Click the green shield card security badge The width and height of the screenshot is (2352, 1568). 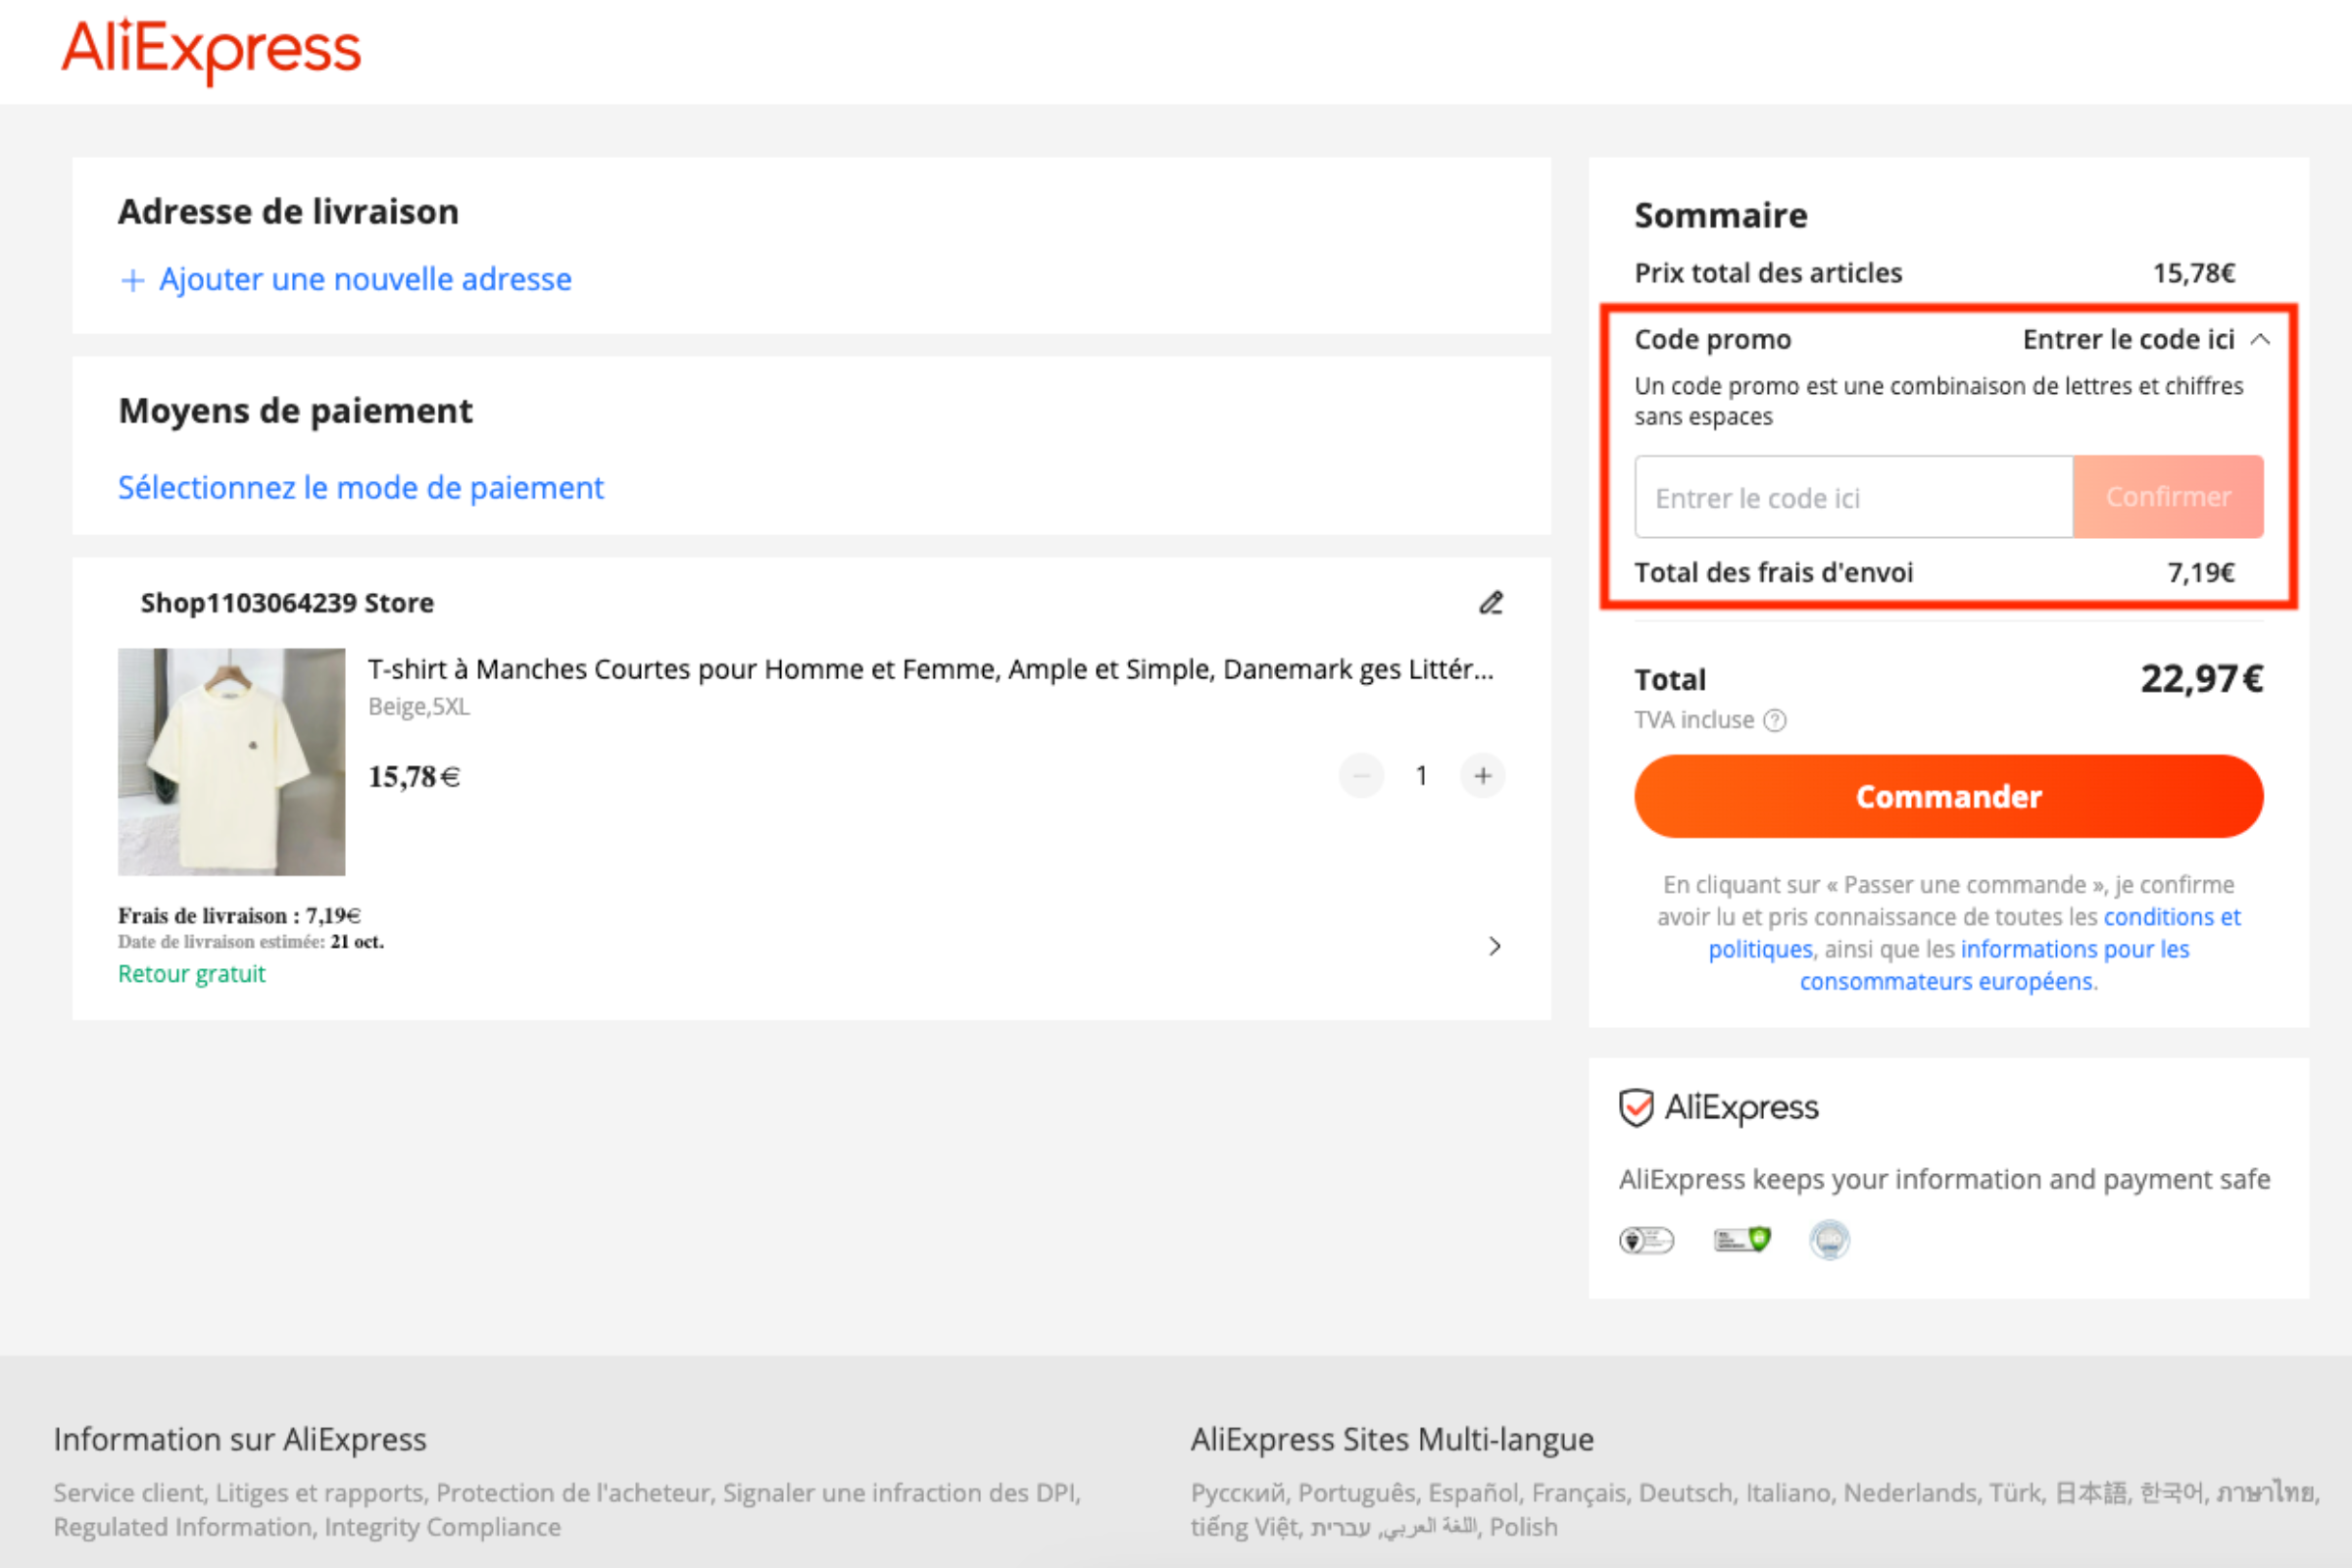[x=1742, y=1241]
